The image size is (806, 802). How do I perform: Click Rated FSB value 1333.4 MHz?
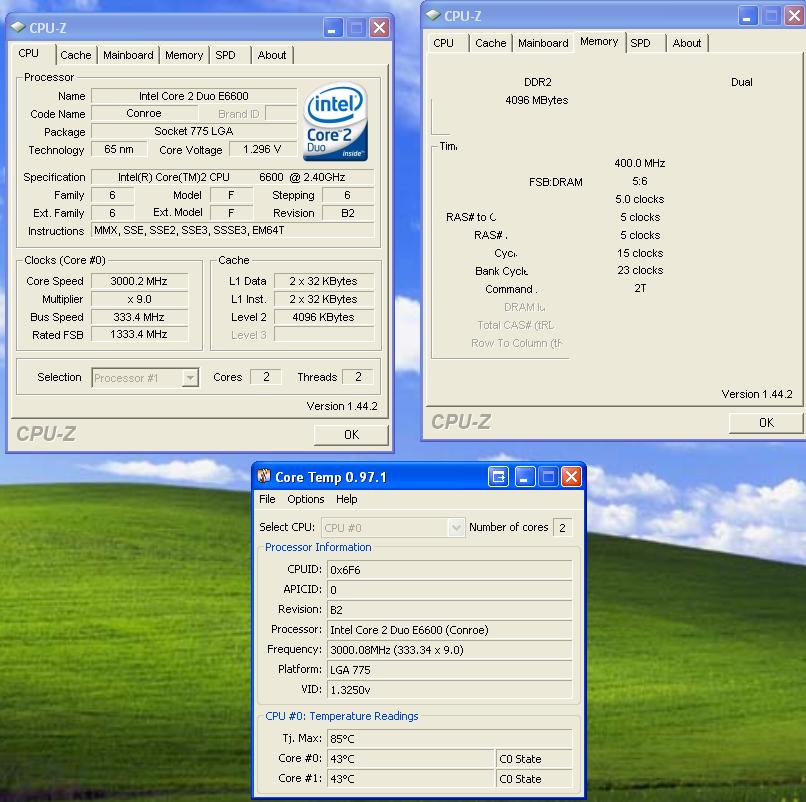(x=139, y=335)
